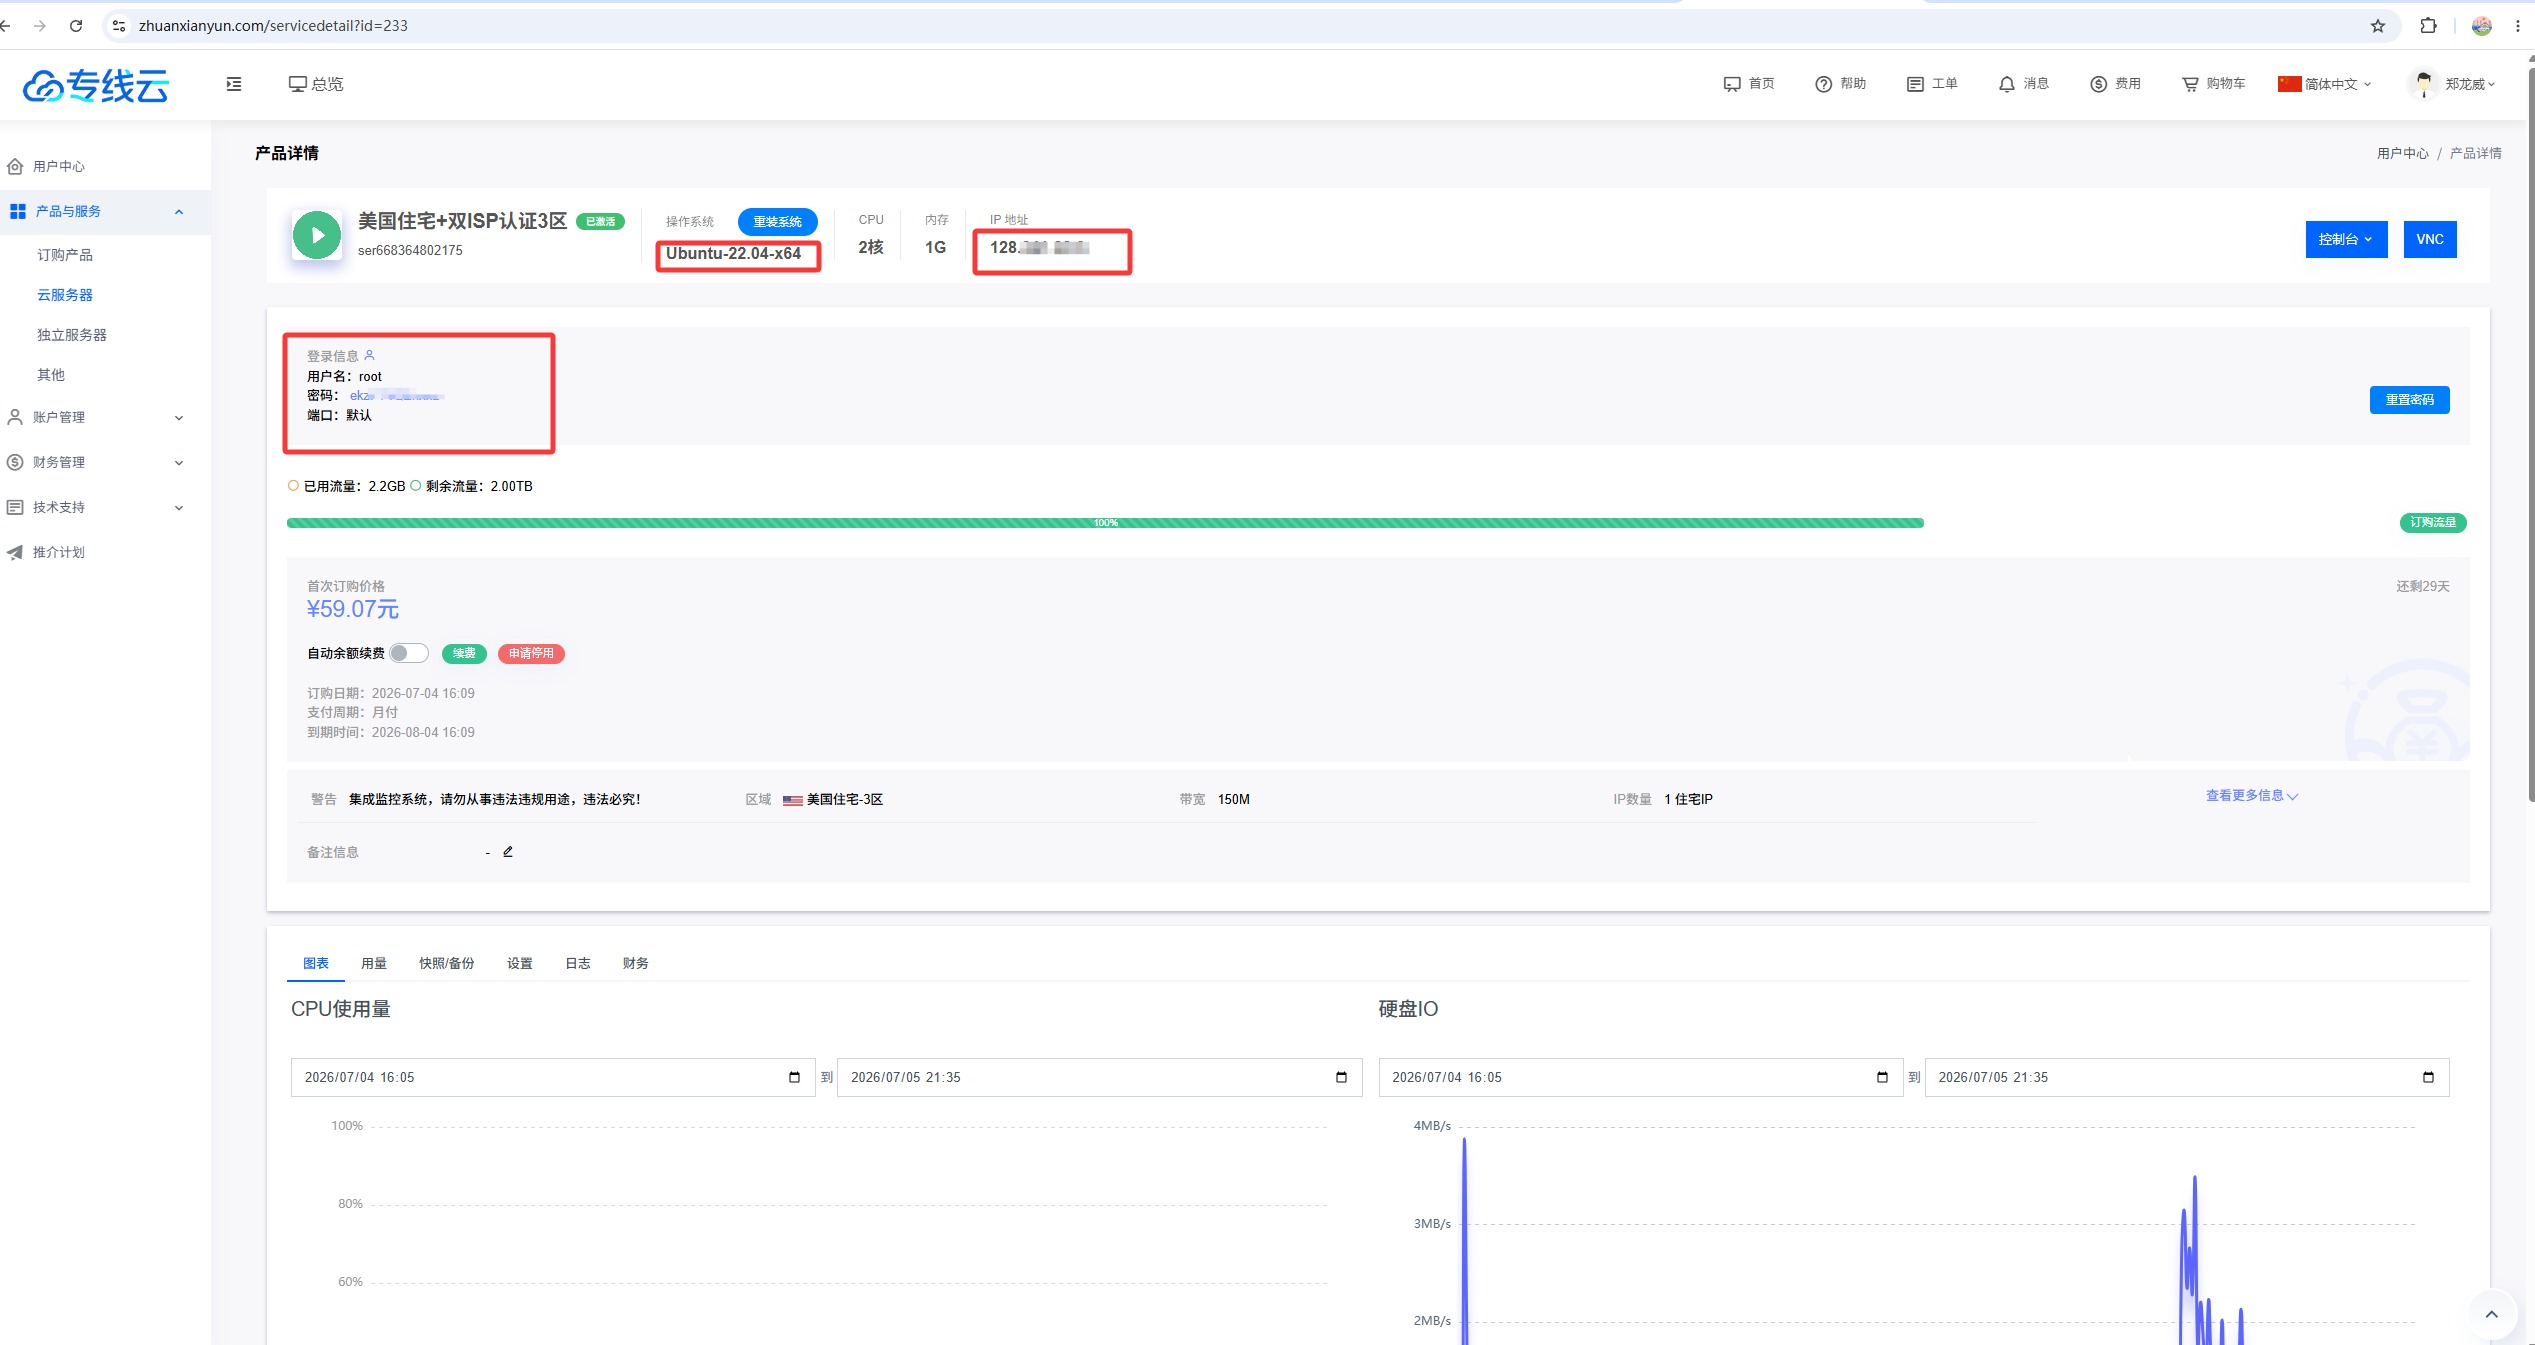Click the green traffic usage progress bar
The height and width of the screenshot is (1345, 2535).
[x=1105, y=523]
